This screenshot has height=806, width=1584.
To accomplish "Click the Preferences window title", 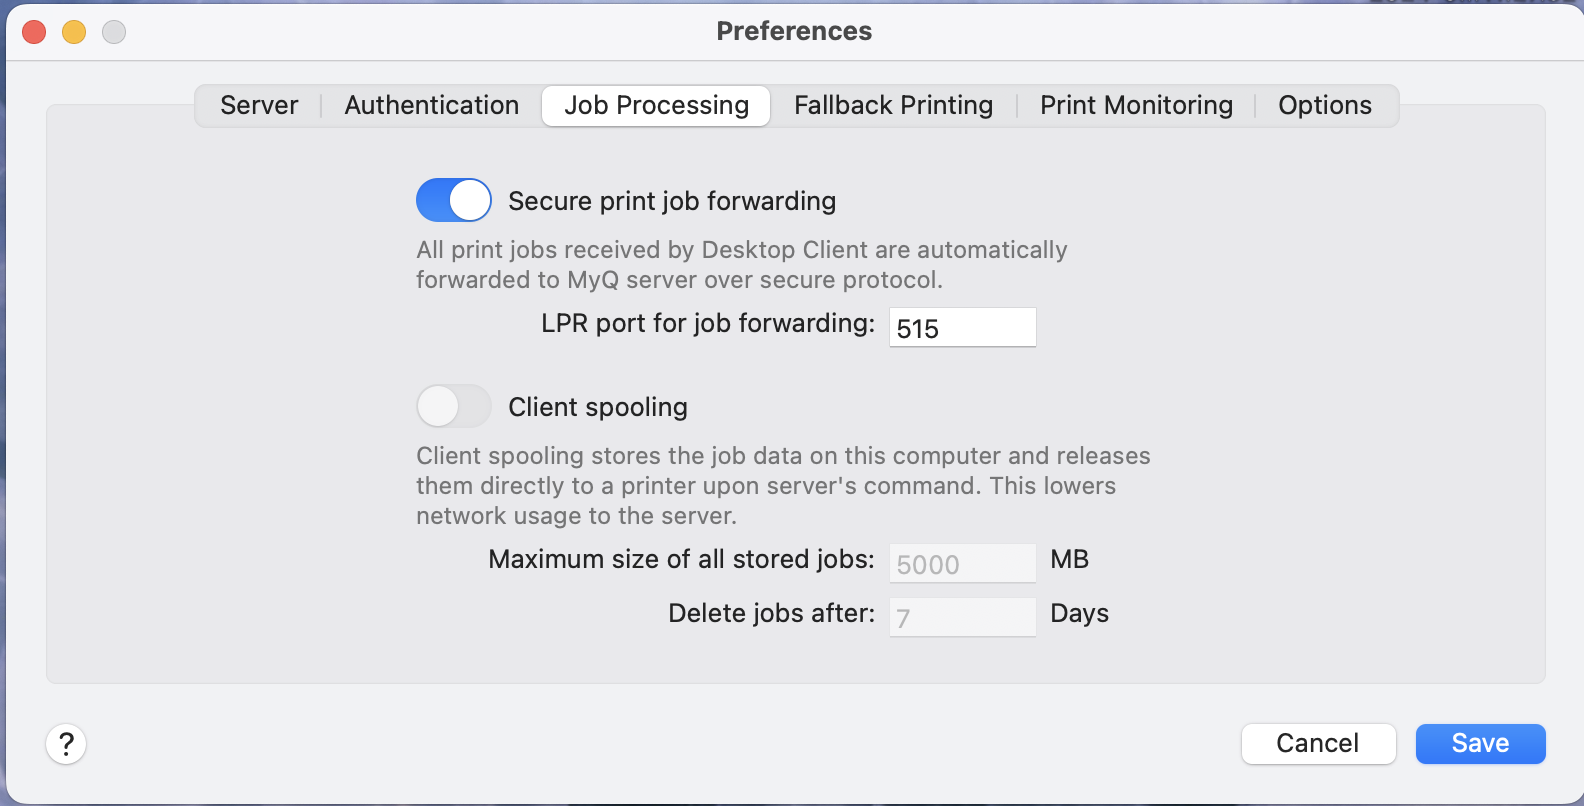I will coord(794,31).
